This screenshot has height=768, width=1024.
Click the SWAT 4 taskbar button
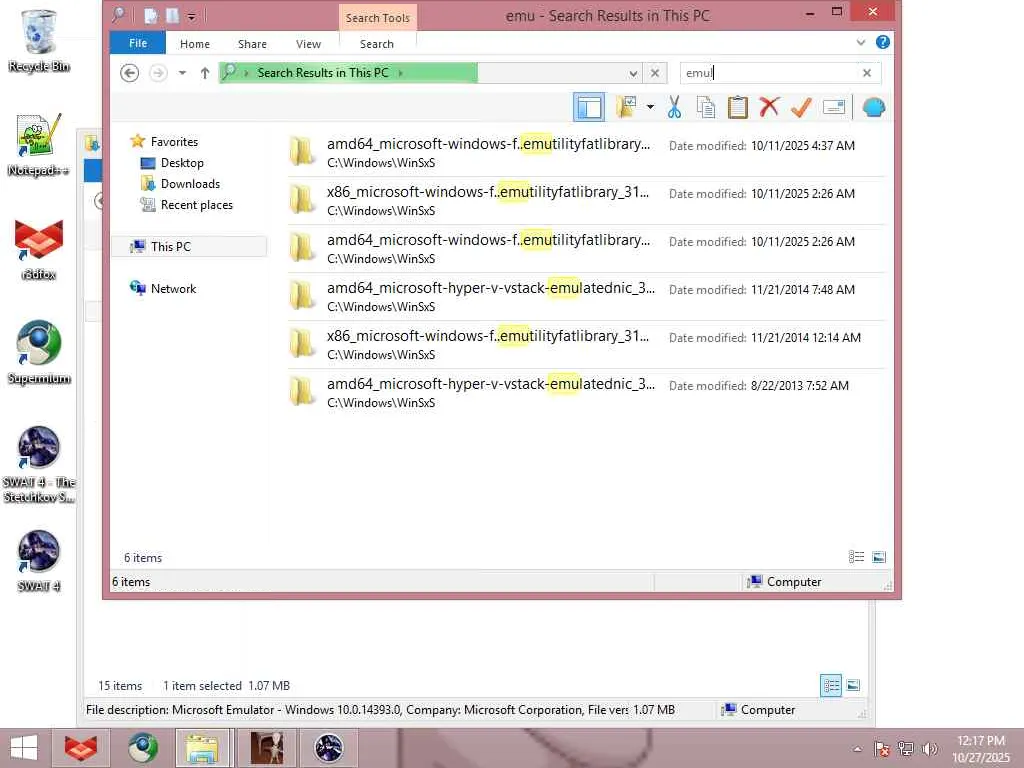328,748
